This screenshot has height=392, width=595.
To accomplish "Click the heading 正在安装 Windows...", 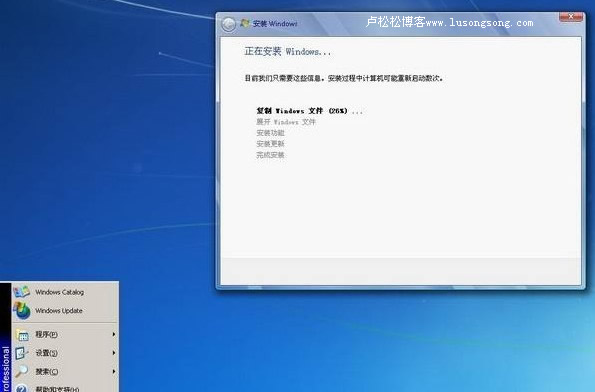I will pyautogui.click(x=287, y=51).
